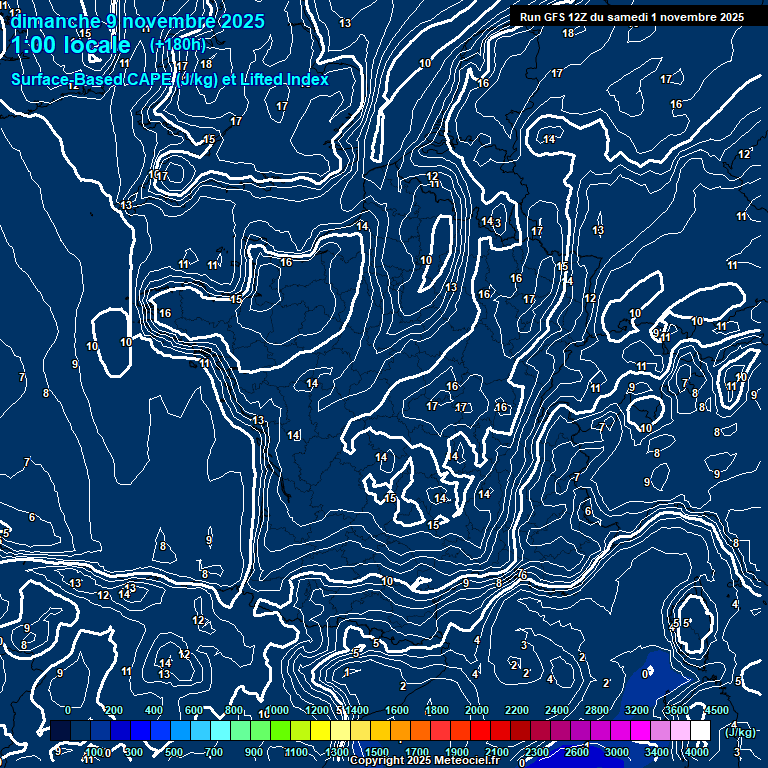
Task: Click the legend value '3400'
Action: click(657, 752)
